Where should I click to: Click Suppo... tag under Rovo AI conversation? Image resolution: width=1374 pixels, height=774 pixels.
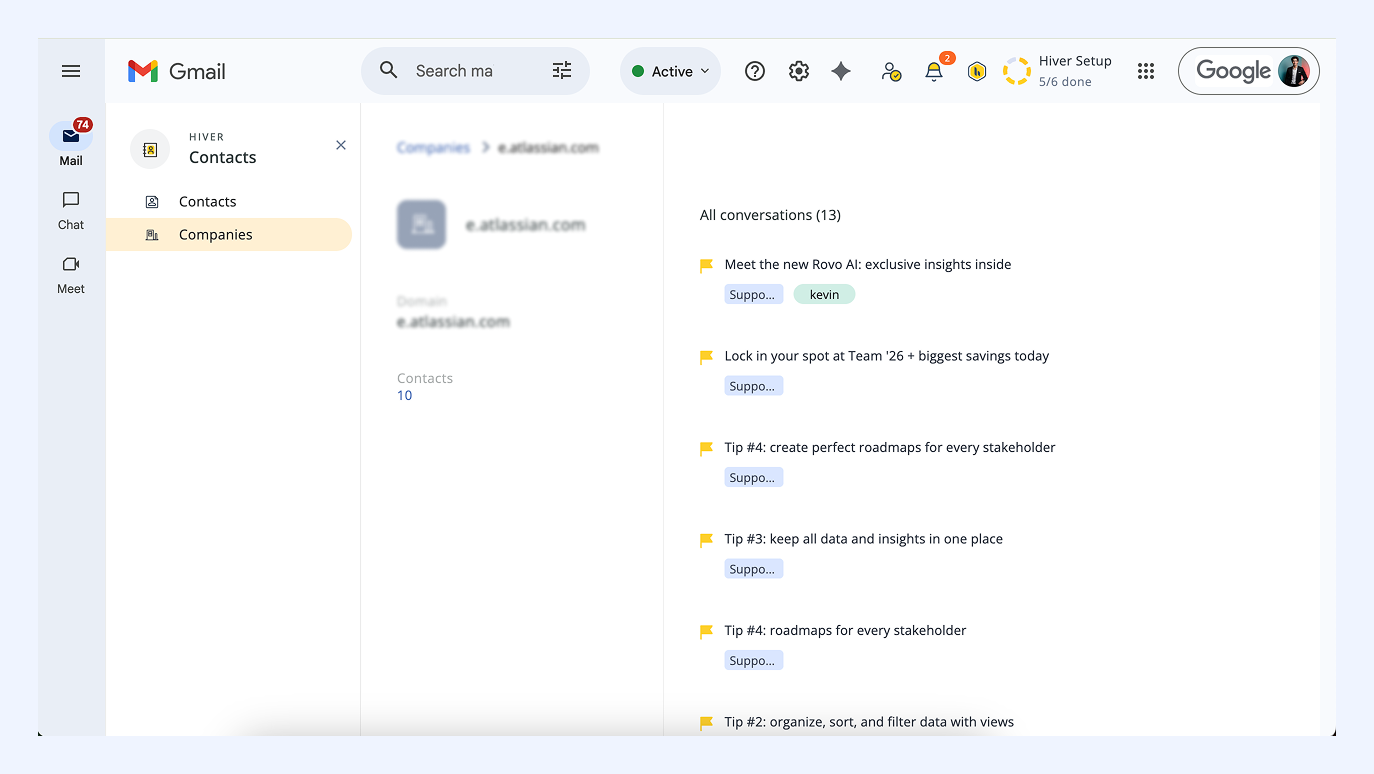point(754,295)
